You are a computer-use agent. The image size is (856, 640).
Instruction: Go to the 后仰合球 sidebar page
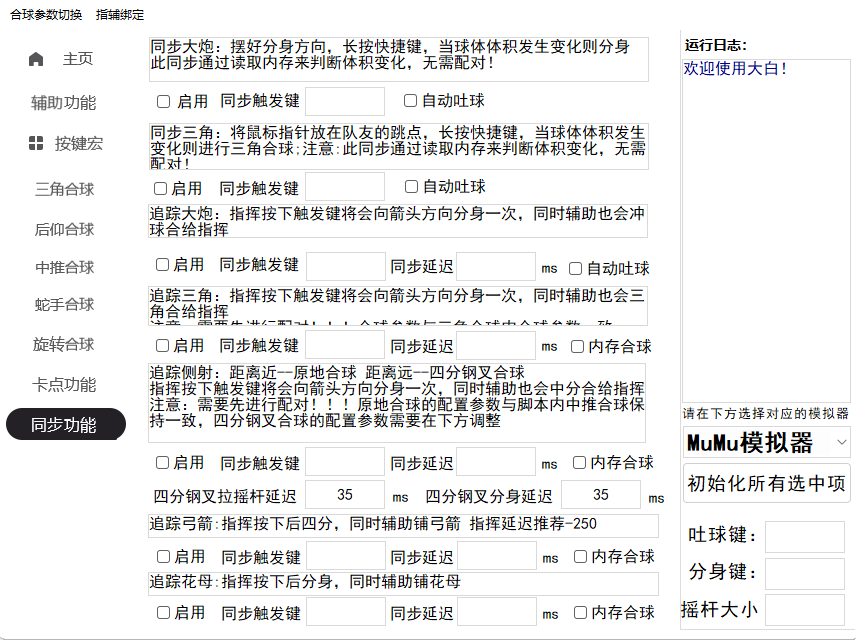(x=64, y=229)
